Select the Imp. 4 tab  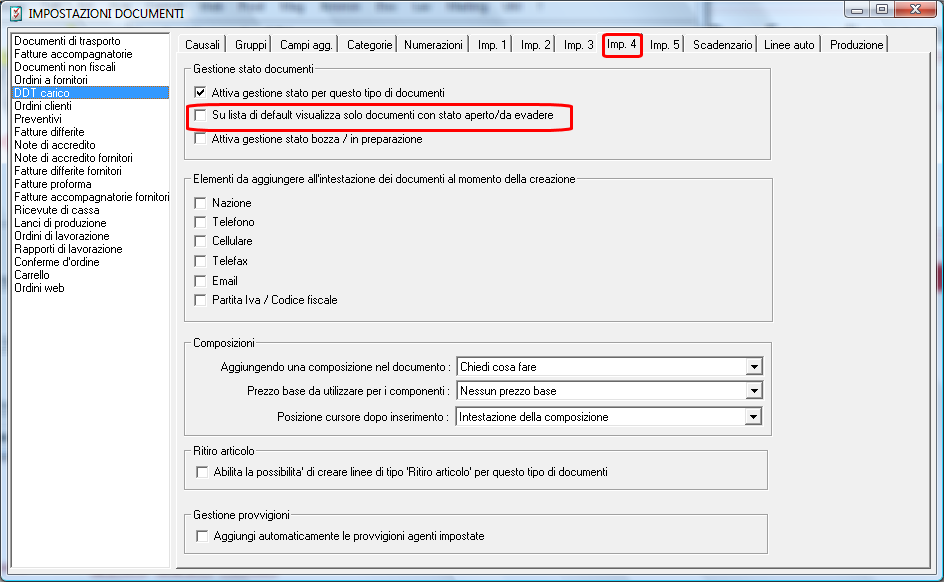[x=622, y=45]
